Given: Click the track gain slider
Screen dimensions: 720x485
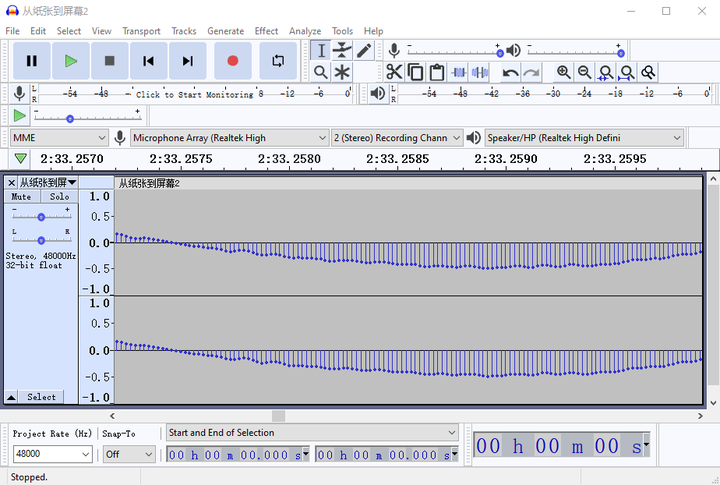Looking at the screenshot, I should pyautogui.click(x=41, y=217).
